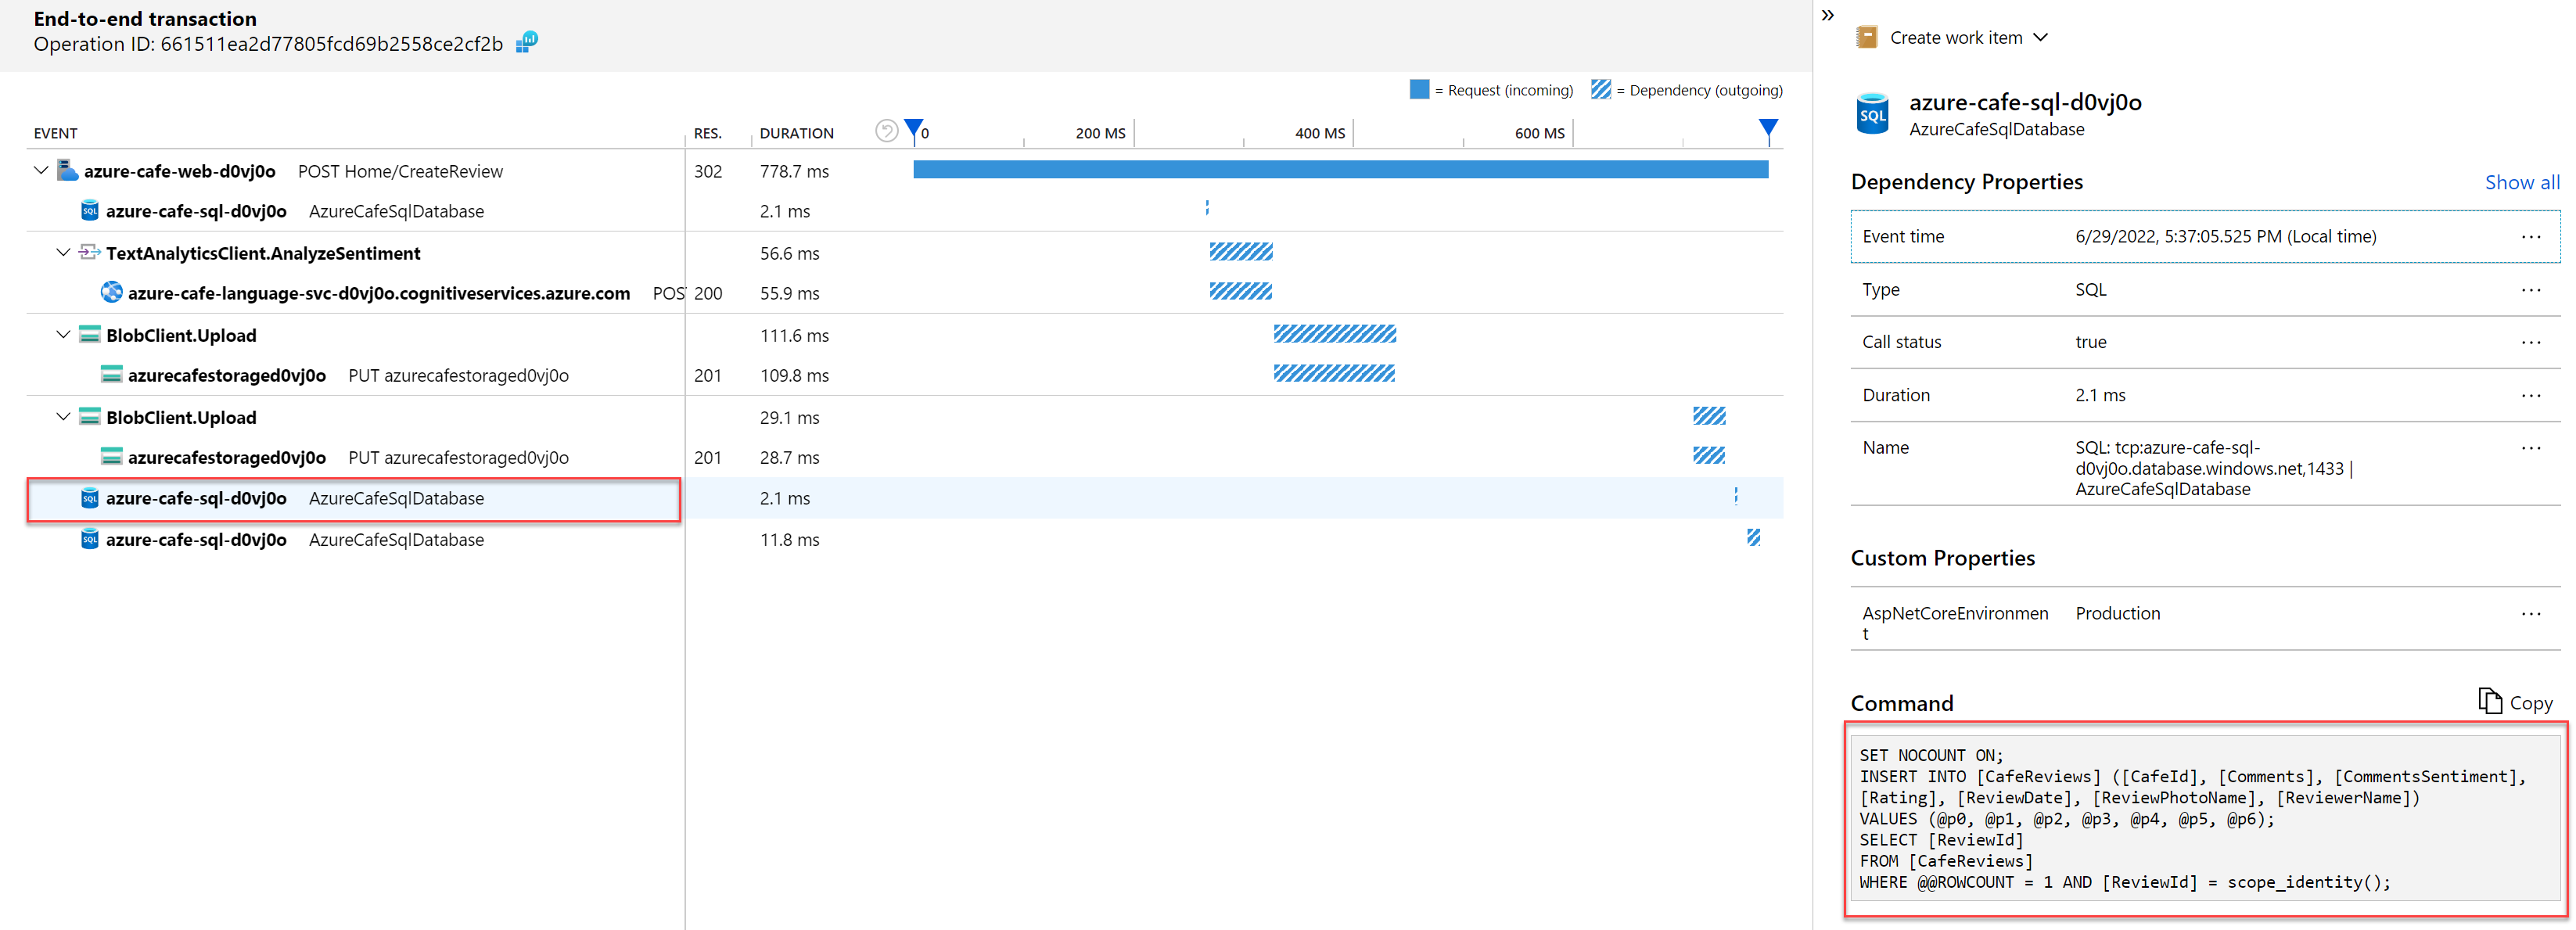Open ellipsis menu for Duration property
Image resolution: width=2576 pixels, height=930 pixels.
click(2530, 395)
